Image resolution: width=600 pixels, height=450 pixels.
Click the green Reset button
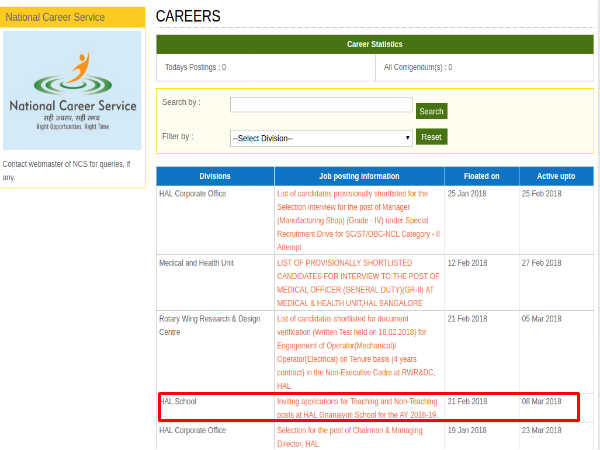[x=432, y=137]
